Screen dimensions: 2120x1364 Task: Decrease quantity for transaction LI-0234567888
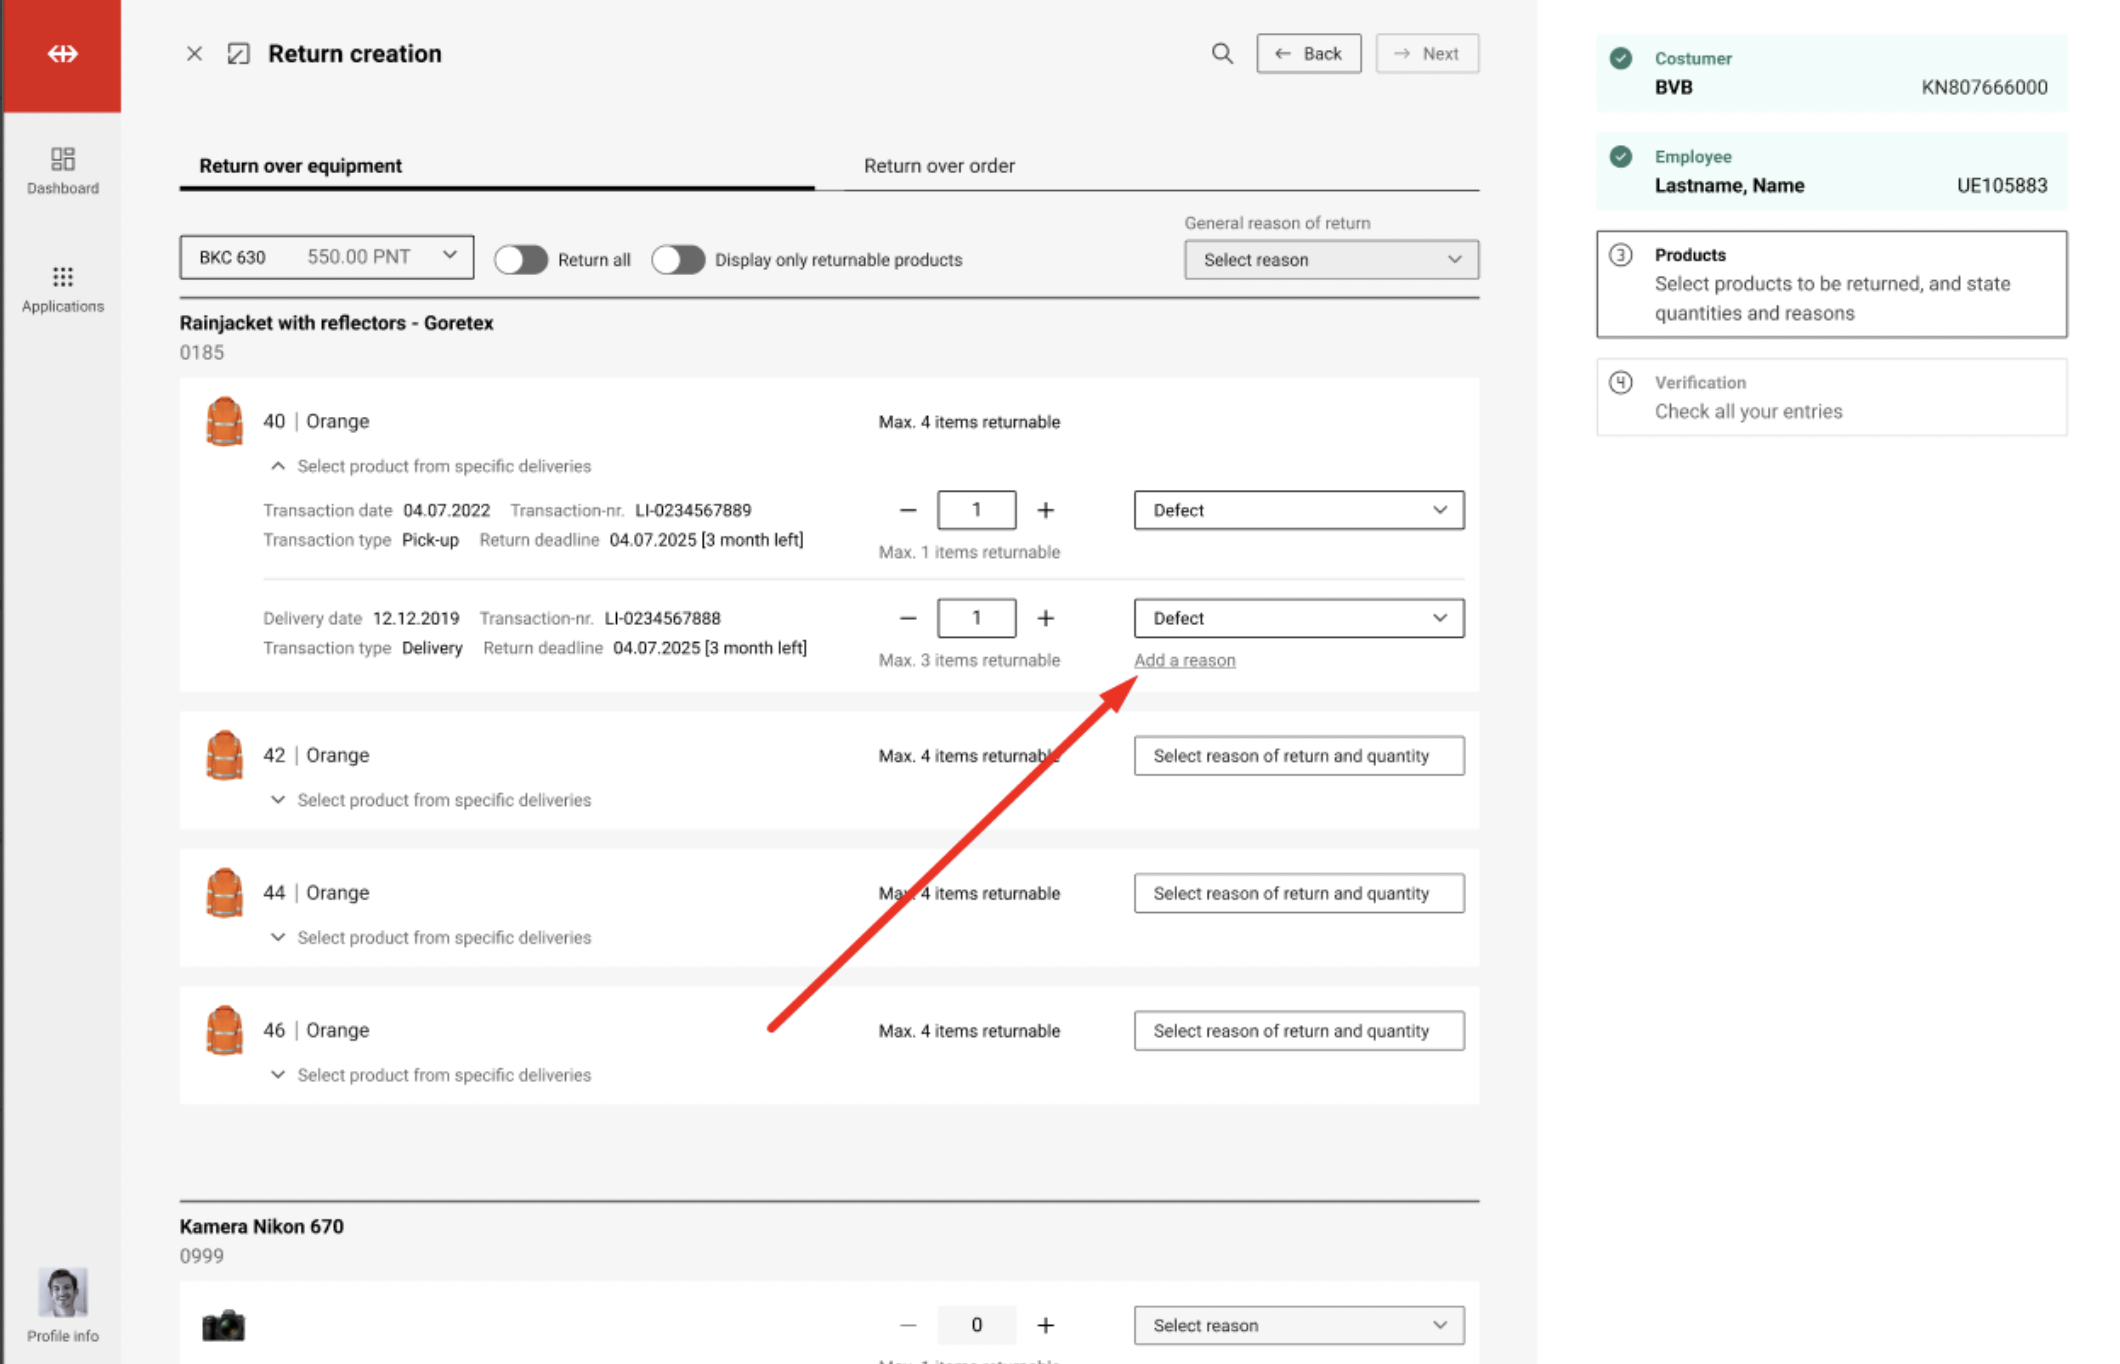point(907,618)
